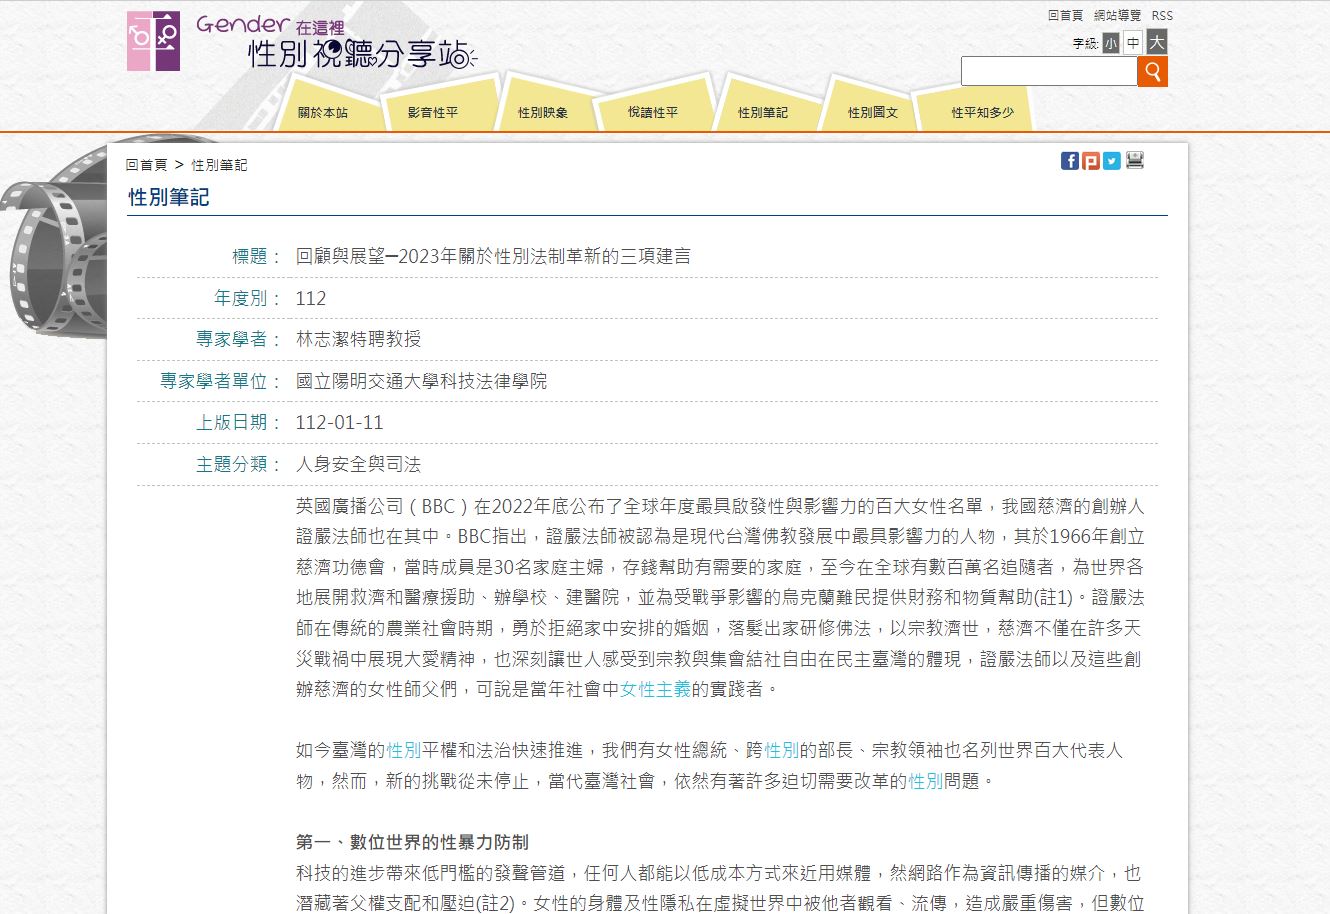The height and width of the screenshot is (914, 1330).
Task: Set font size to large (大)
Action: (x=1156, y=42)
